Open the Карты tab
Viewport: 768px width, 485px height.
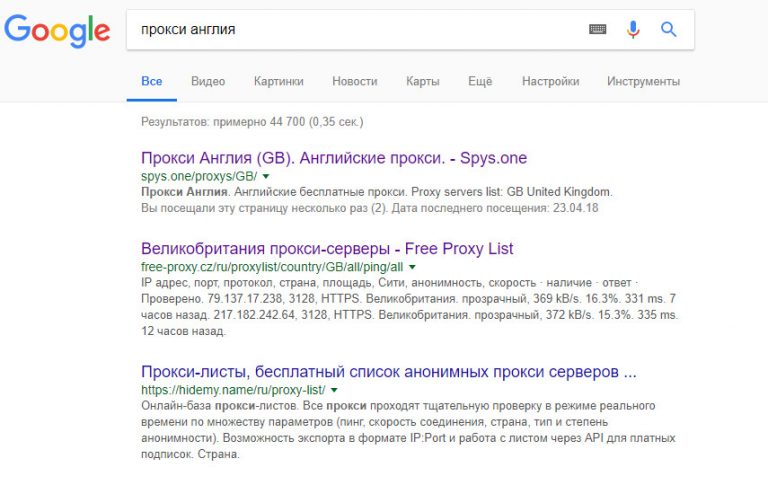(x=423, y=81)
